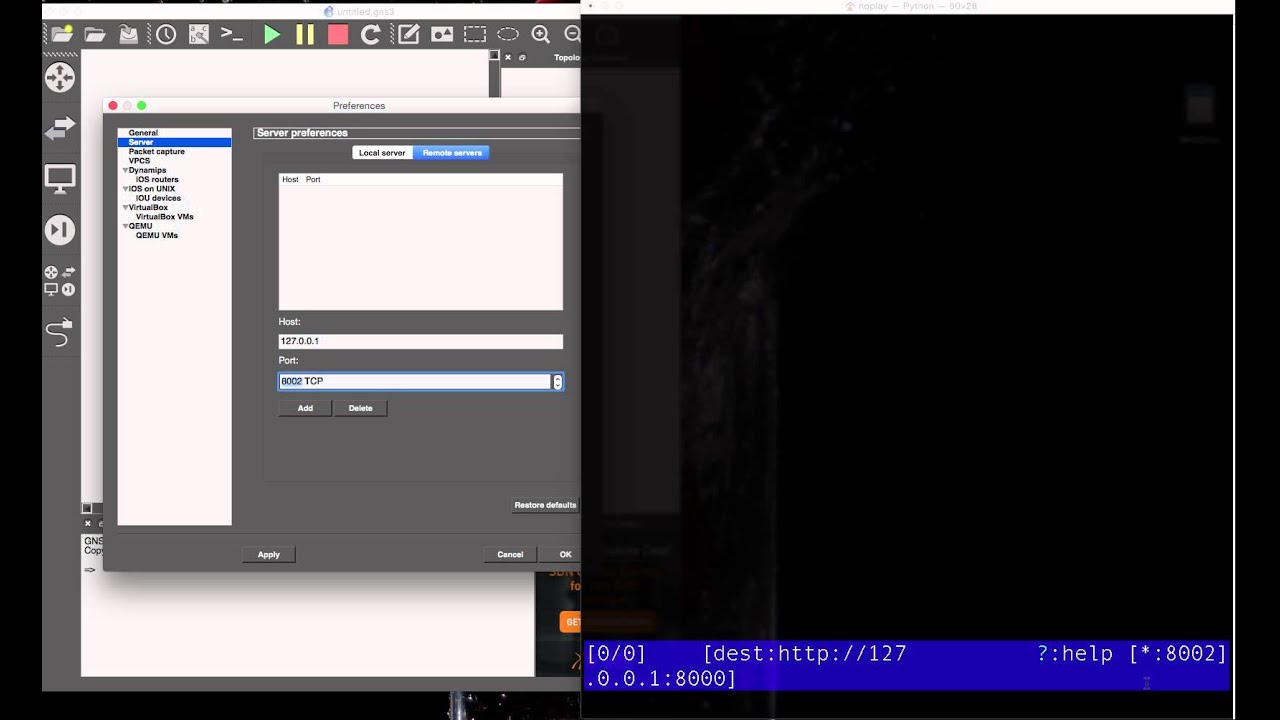The image size is (1280, 720).
Task: Select QEMU VMs in preferences tree
Action: [x=157, y=236]
